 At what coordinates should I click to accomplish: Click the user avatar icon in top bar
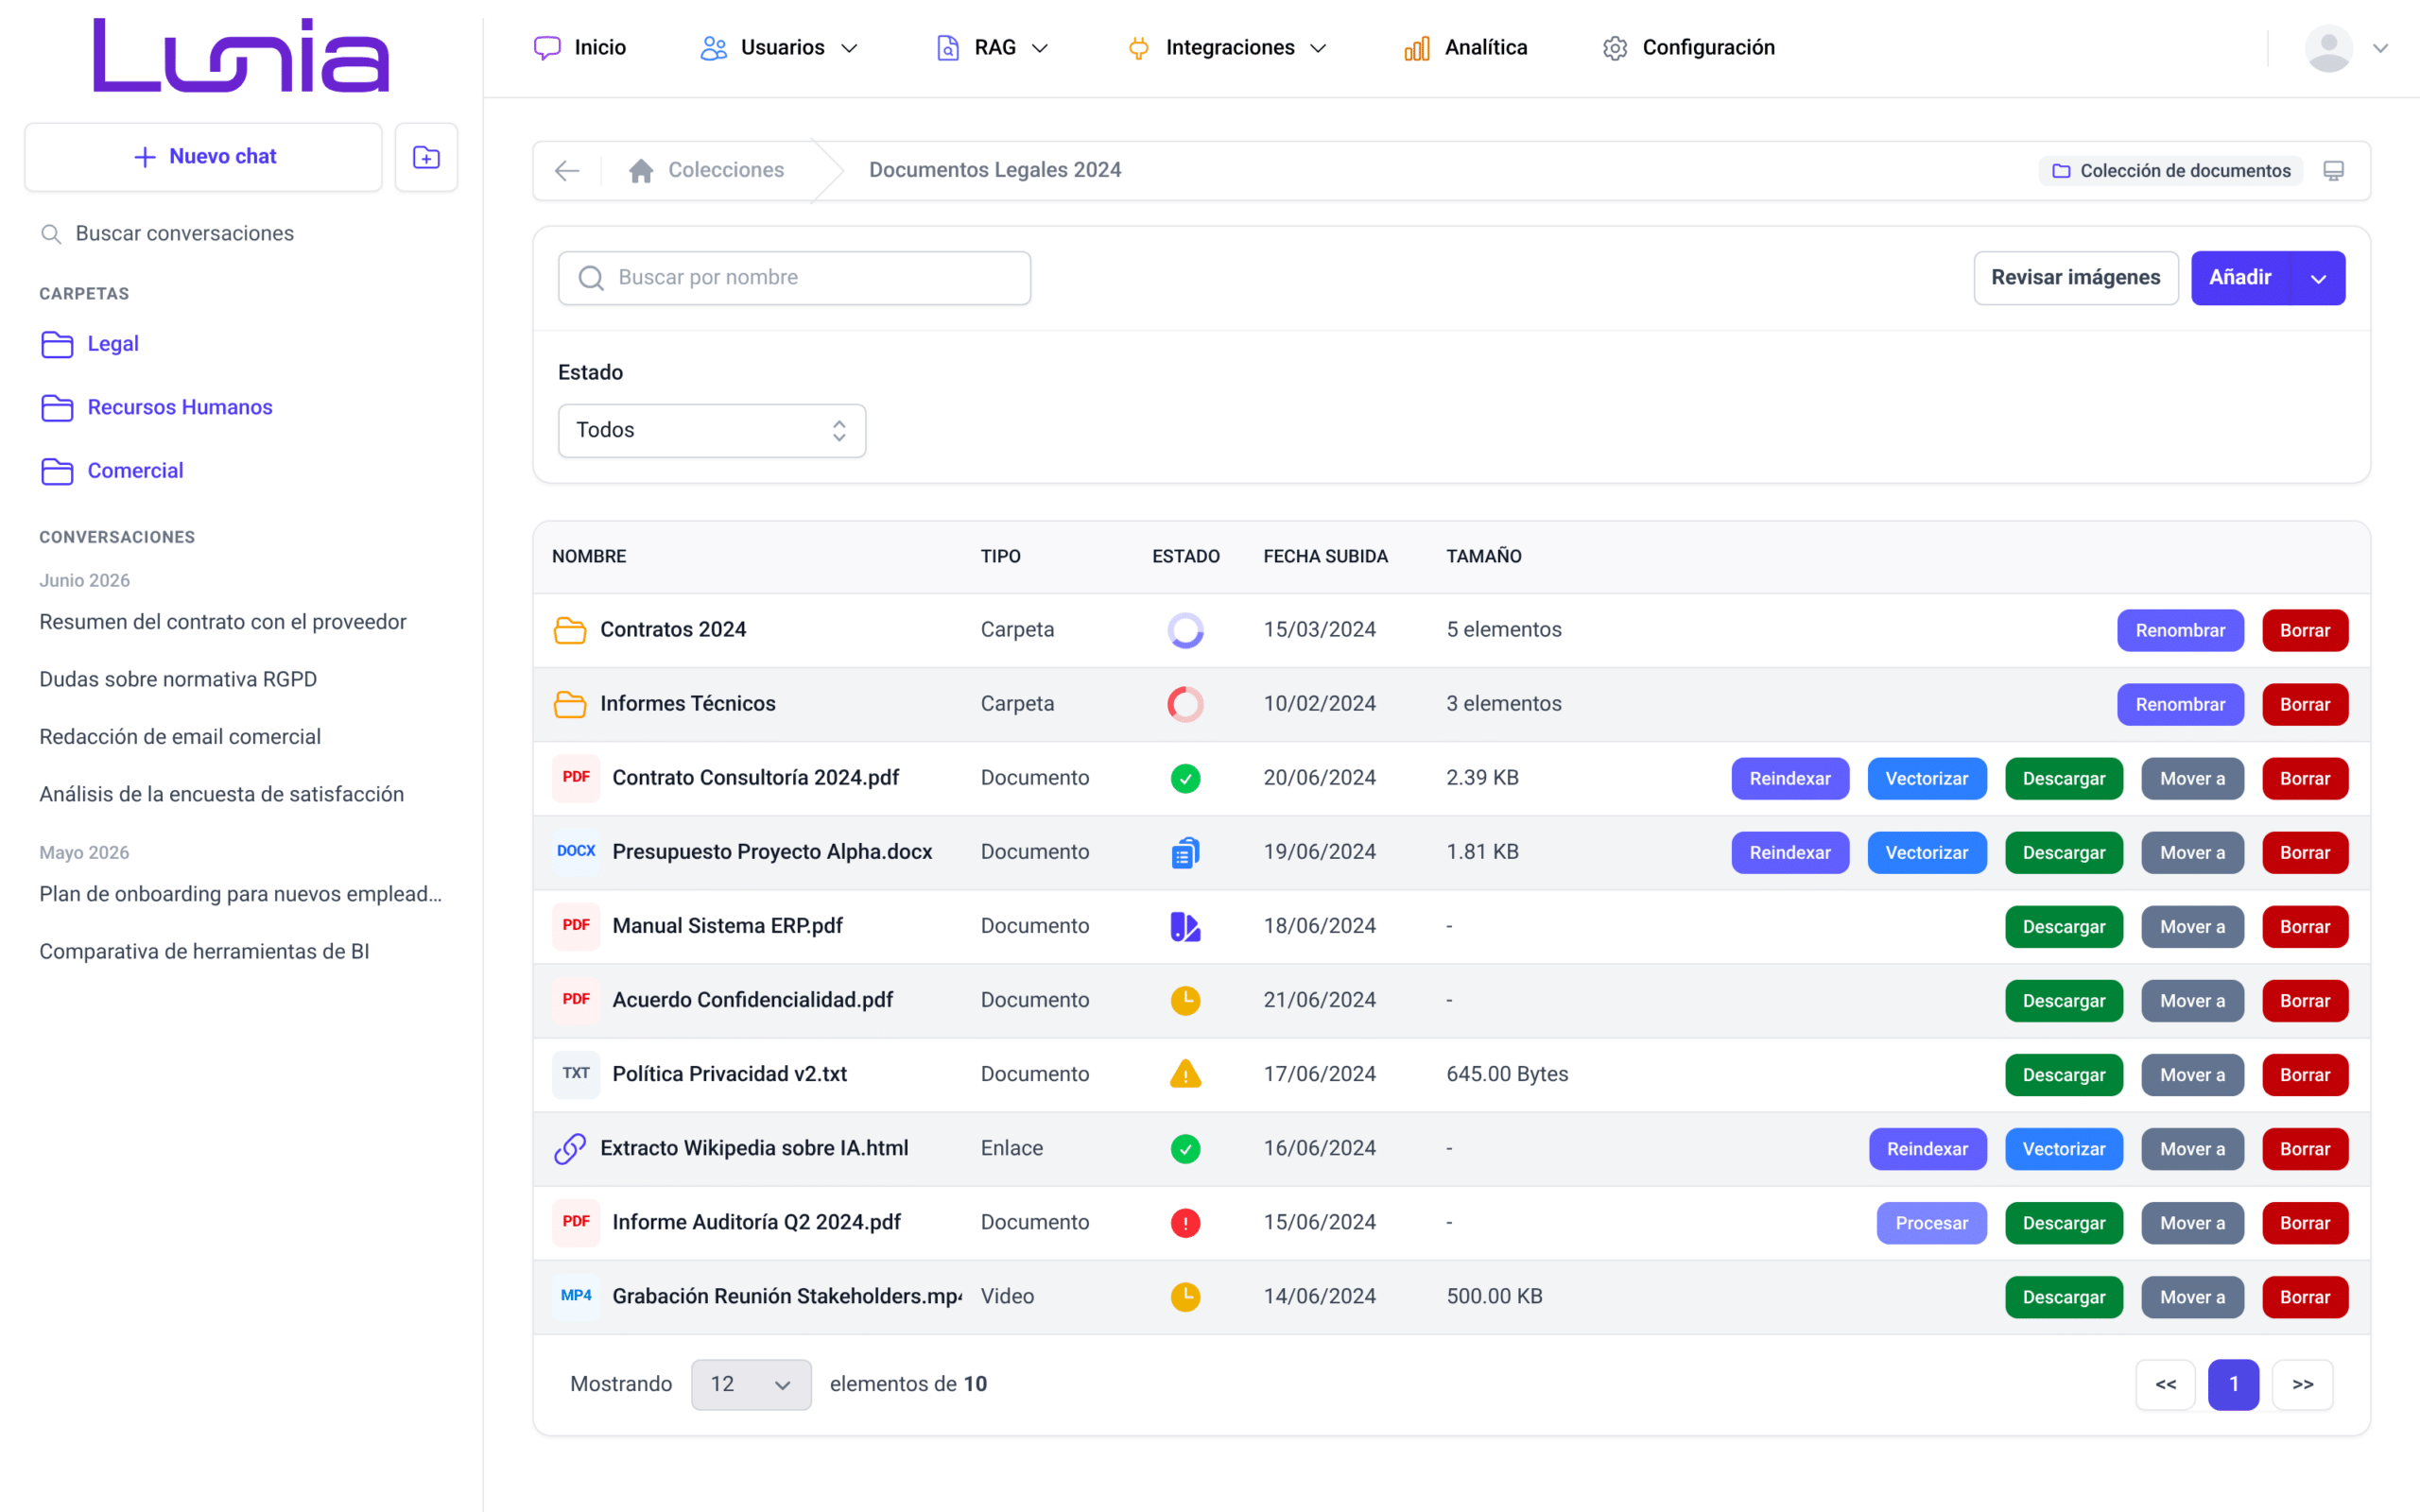point(2328,48)
